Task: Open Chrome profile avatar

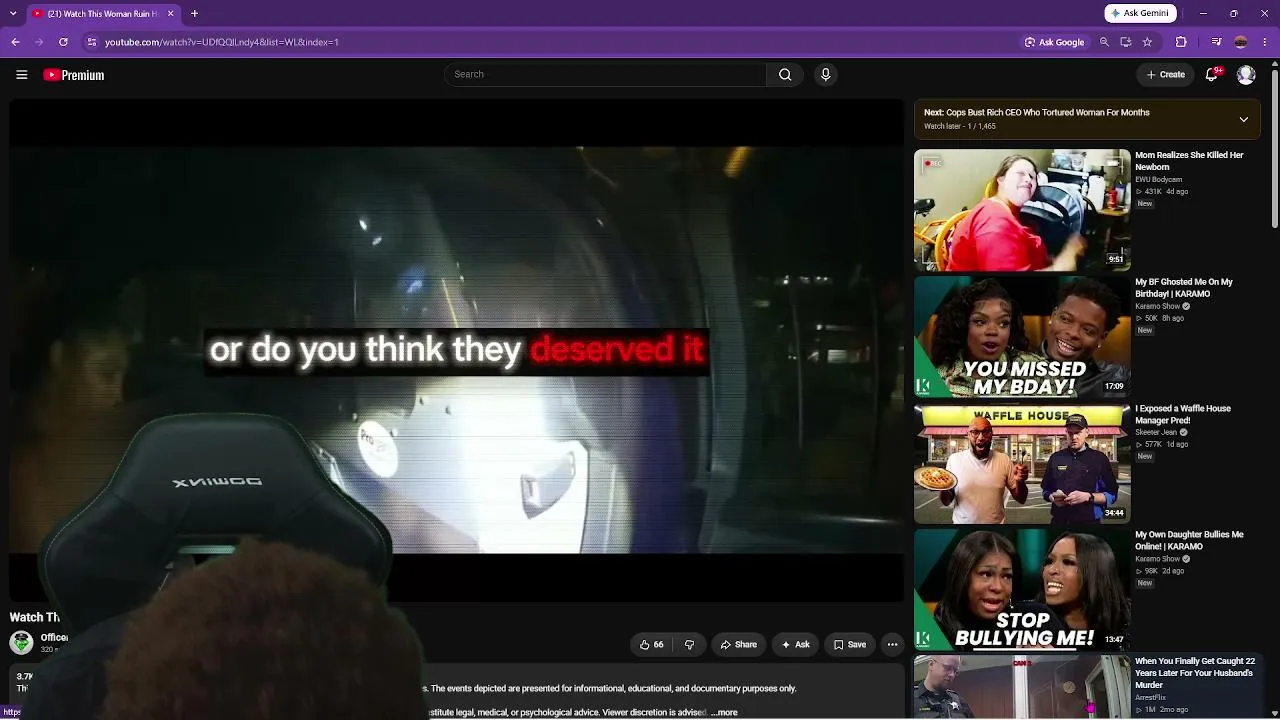Action: click(1241, 42)
